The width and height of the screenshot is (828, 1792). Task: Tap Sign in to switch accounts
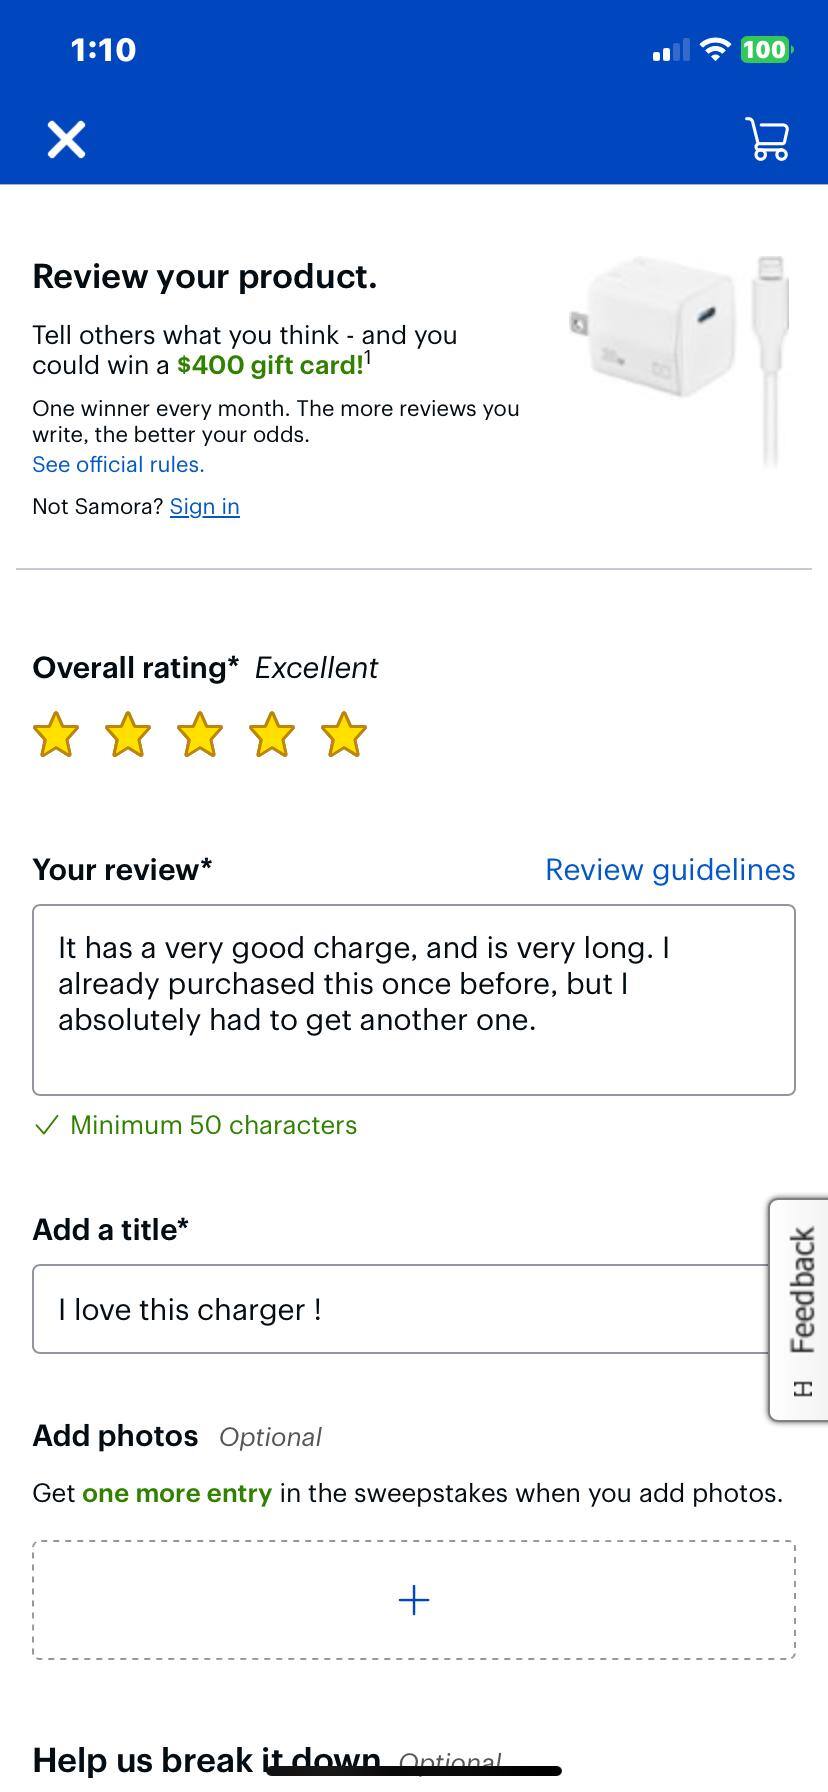click(204, 507)
